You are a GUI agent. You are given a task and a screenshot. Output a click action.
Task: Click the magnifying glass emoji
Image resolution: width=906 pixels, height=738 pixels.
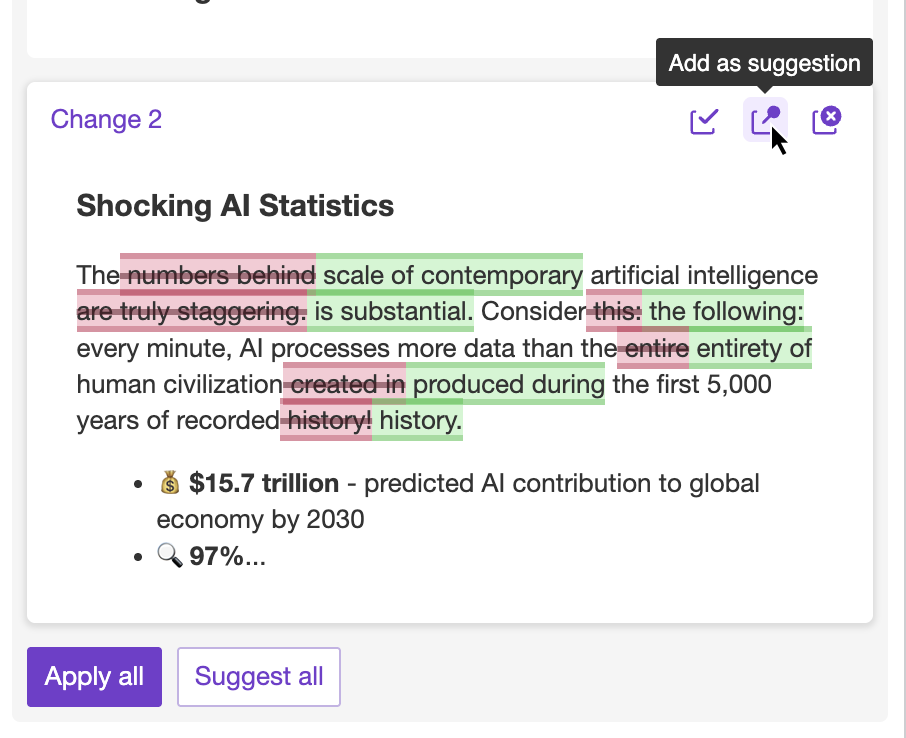point(169,556)
